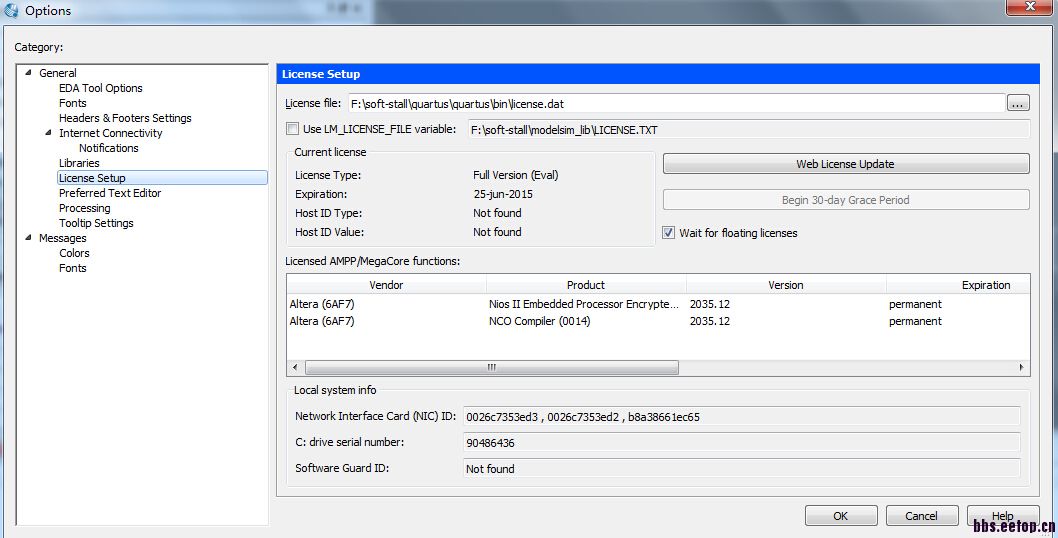
Task: Enable Use LM_LICENSE_FILE variable checkbox
Action: [x=292, y=128]
